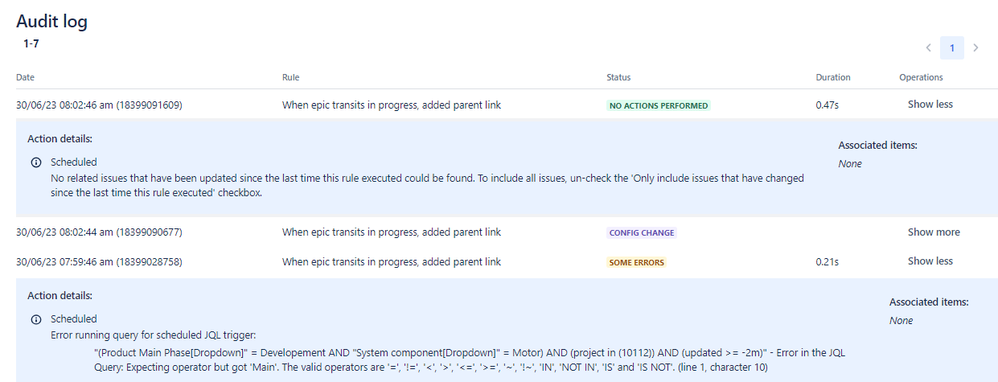This screenshot has width=998, height=382.
Task: Click the Date column header
Action: point(25,77)
